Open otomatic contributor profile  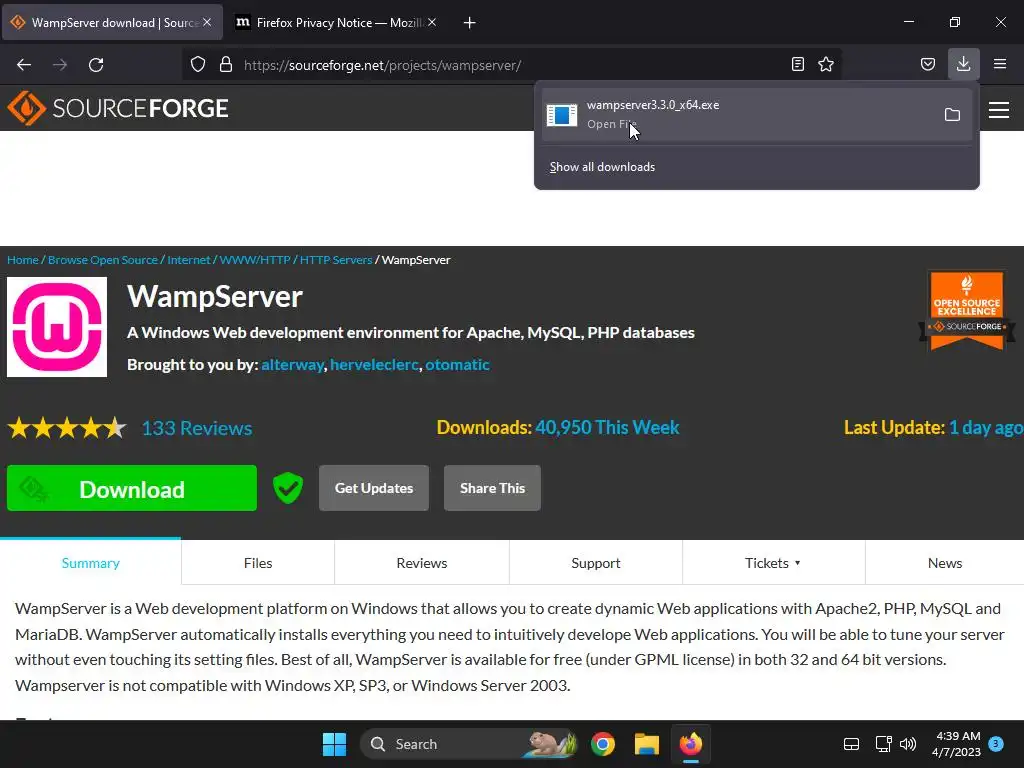[457, 364]
